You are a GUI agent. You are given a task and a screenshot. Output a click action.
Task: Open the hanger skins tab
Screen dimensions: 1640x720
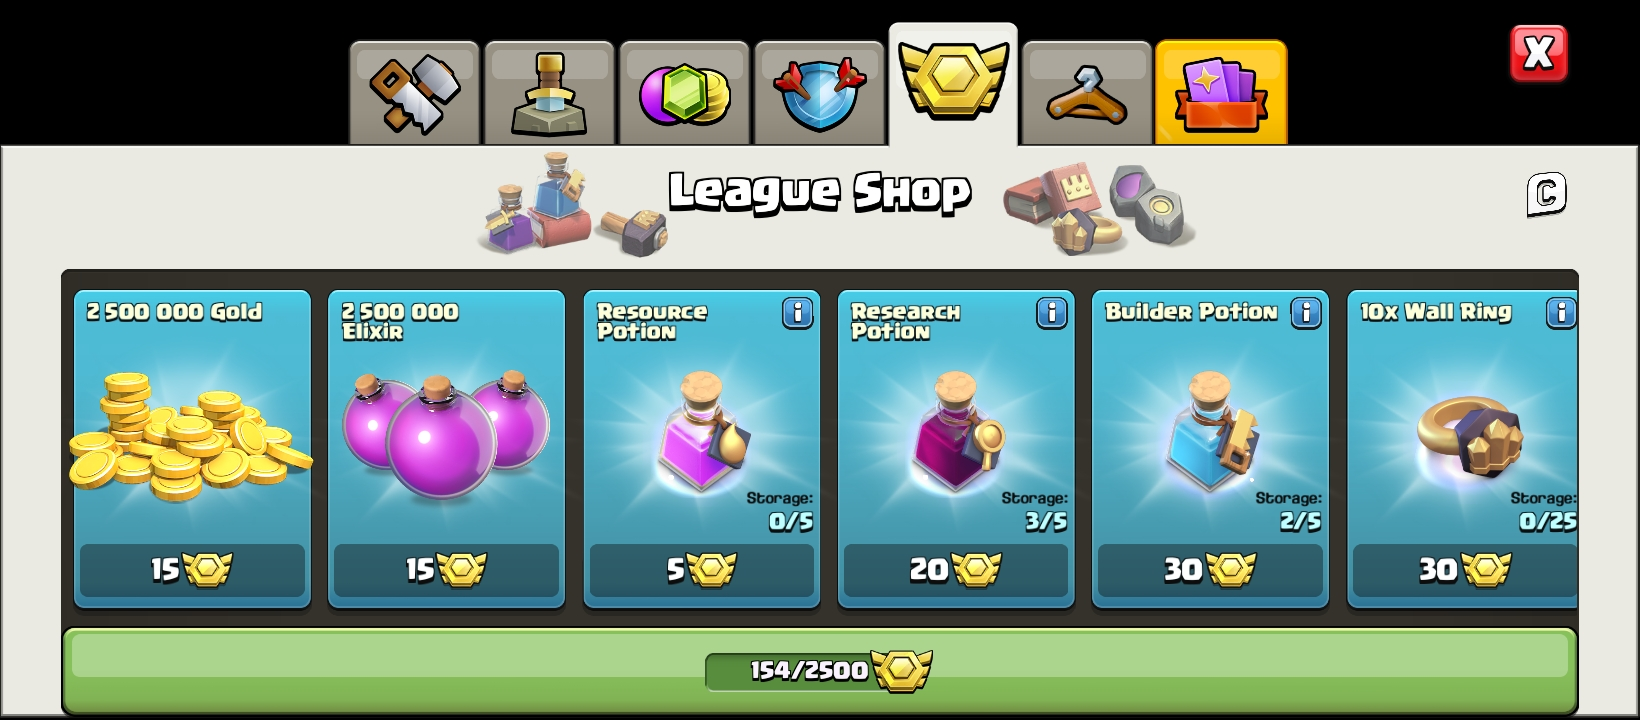point(1087,93)
